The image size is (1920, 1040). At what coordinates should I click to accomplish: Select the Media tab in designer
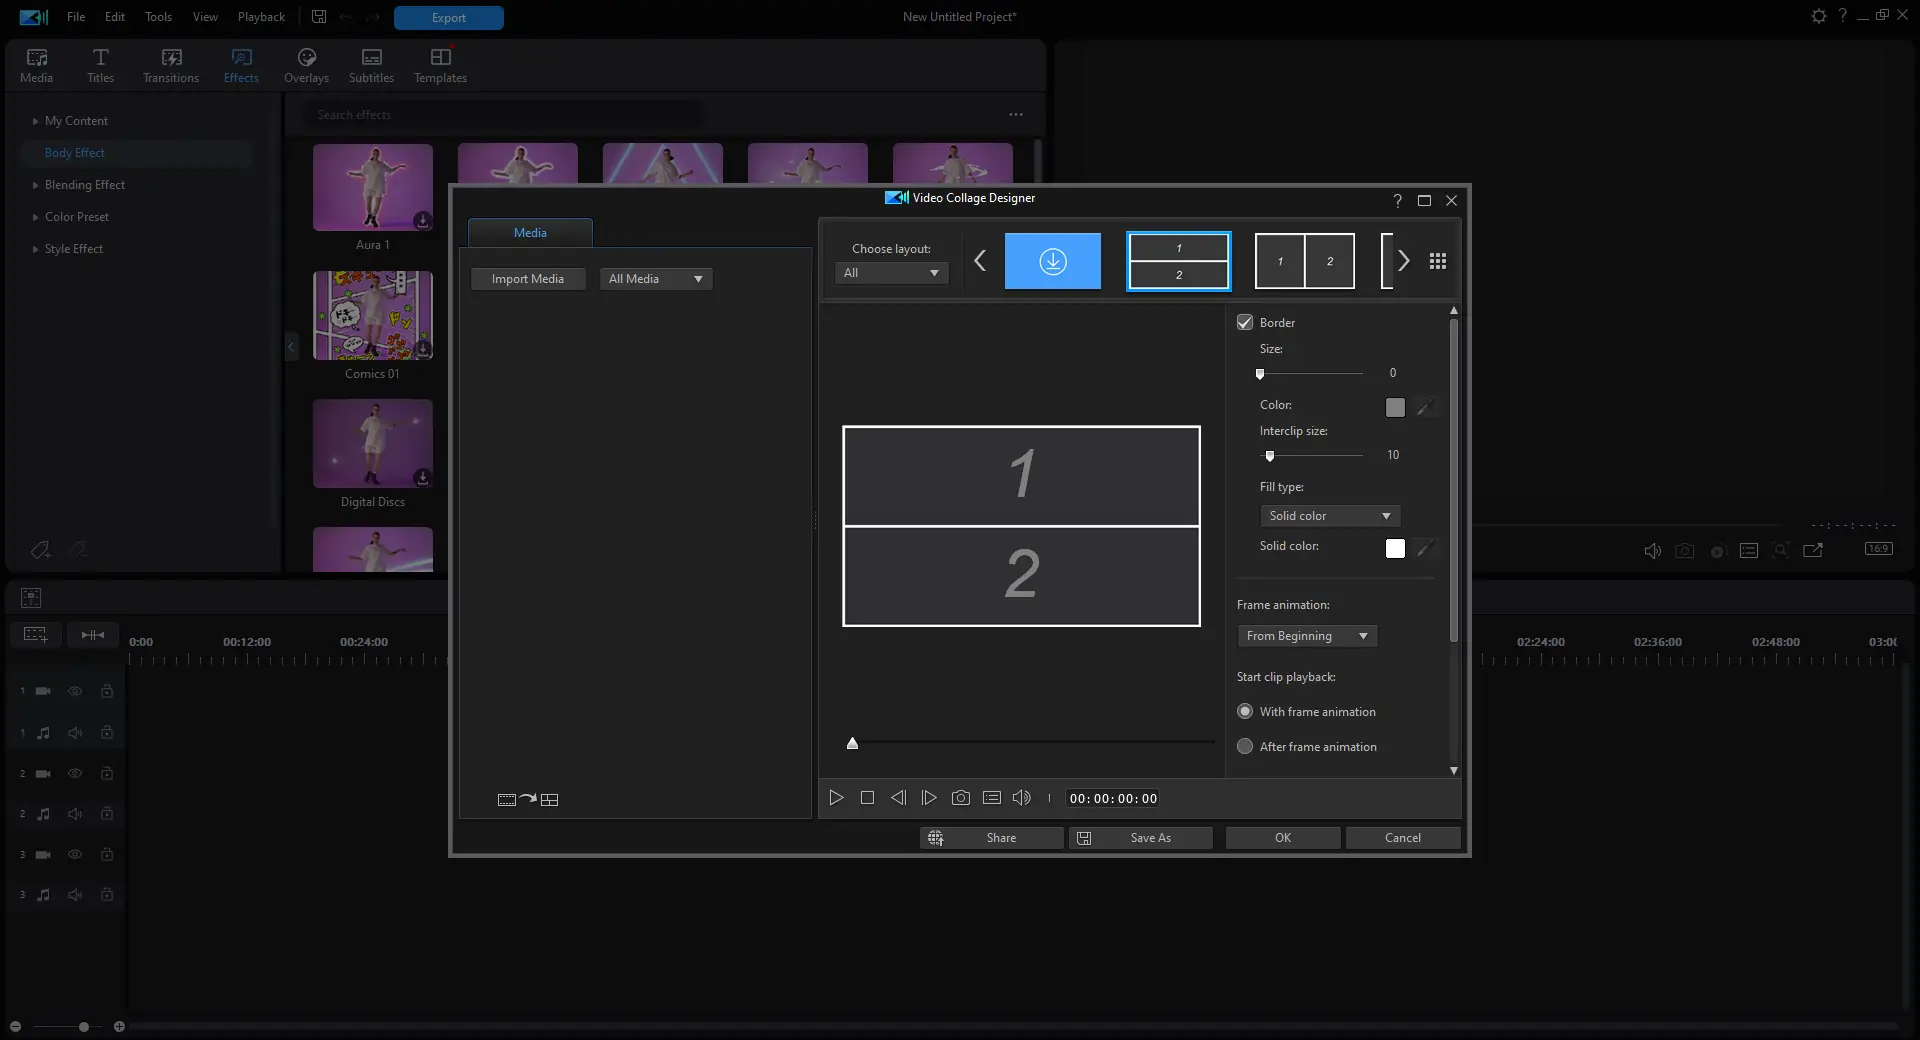[530, 233]
